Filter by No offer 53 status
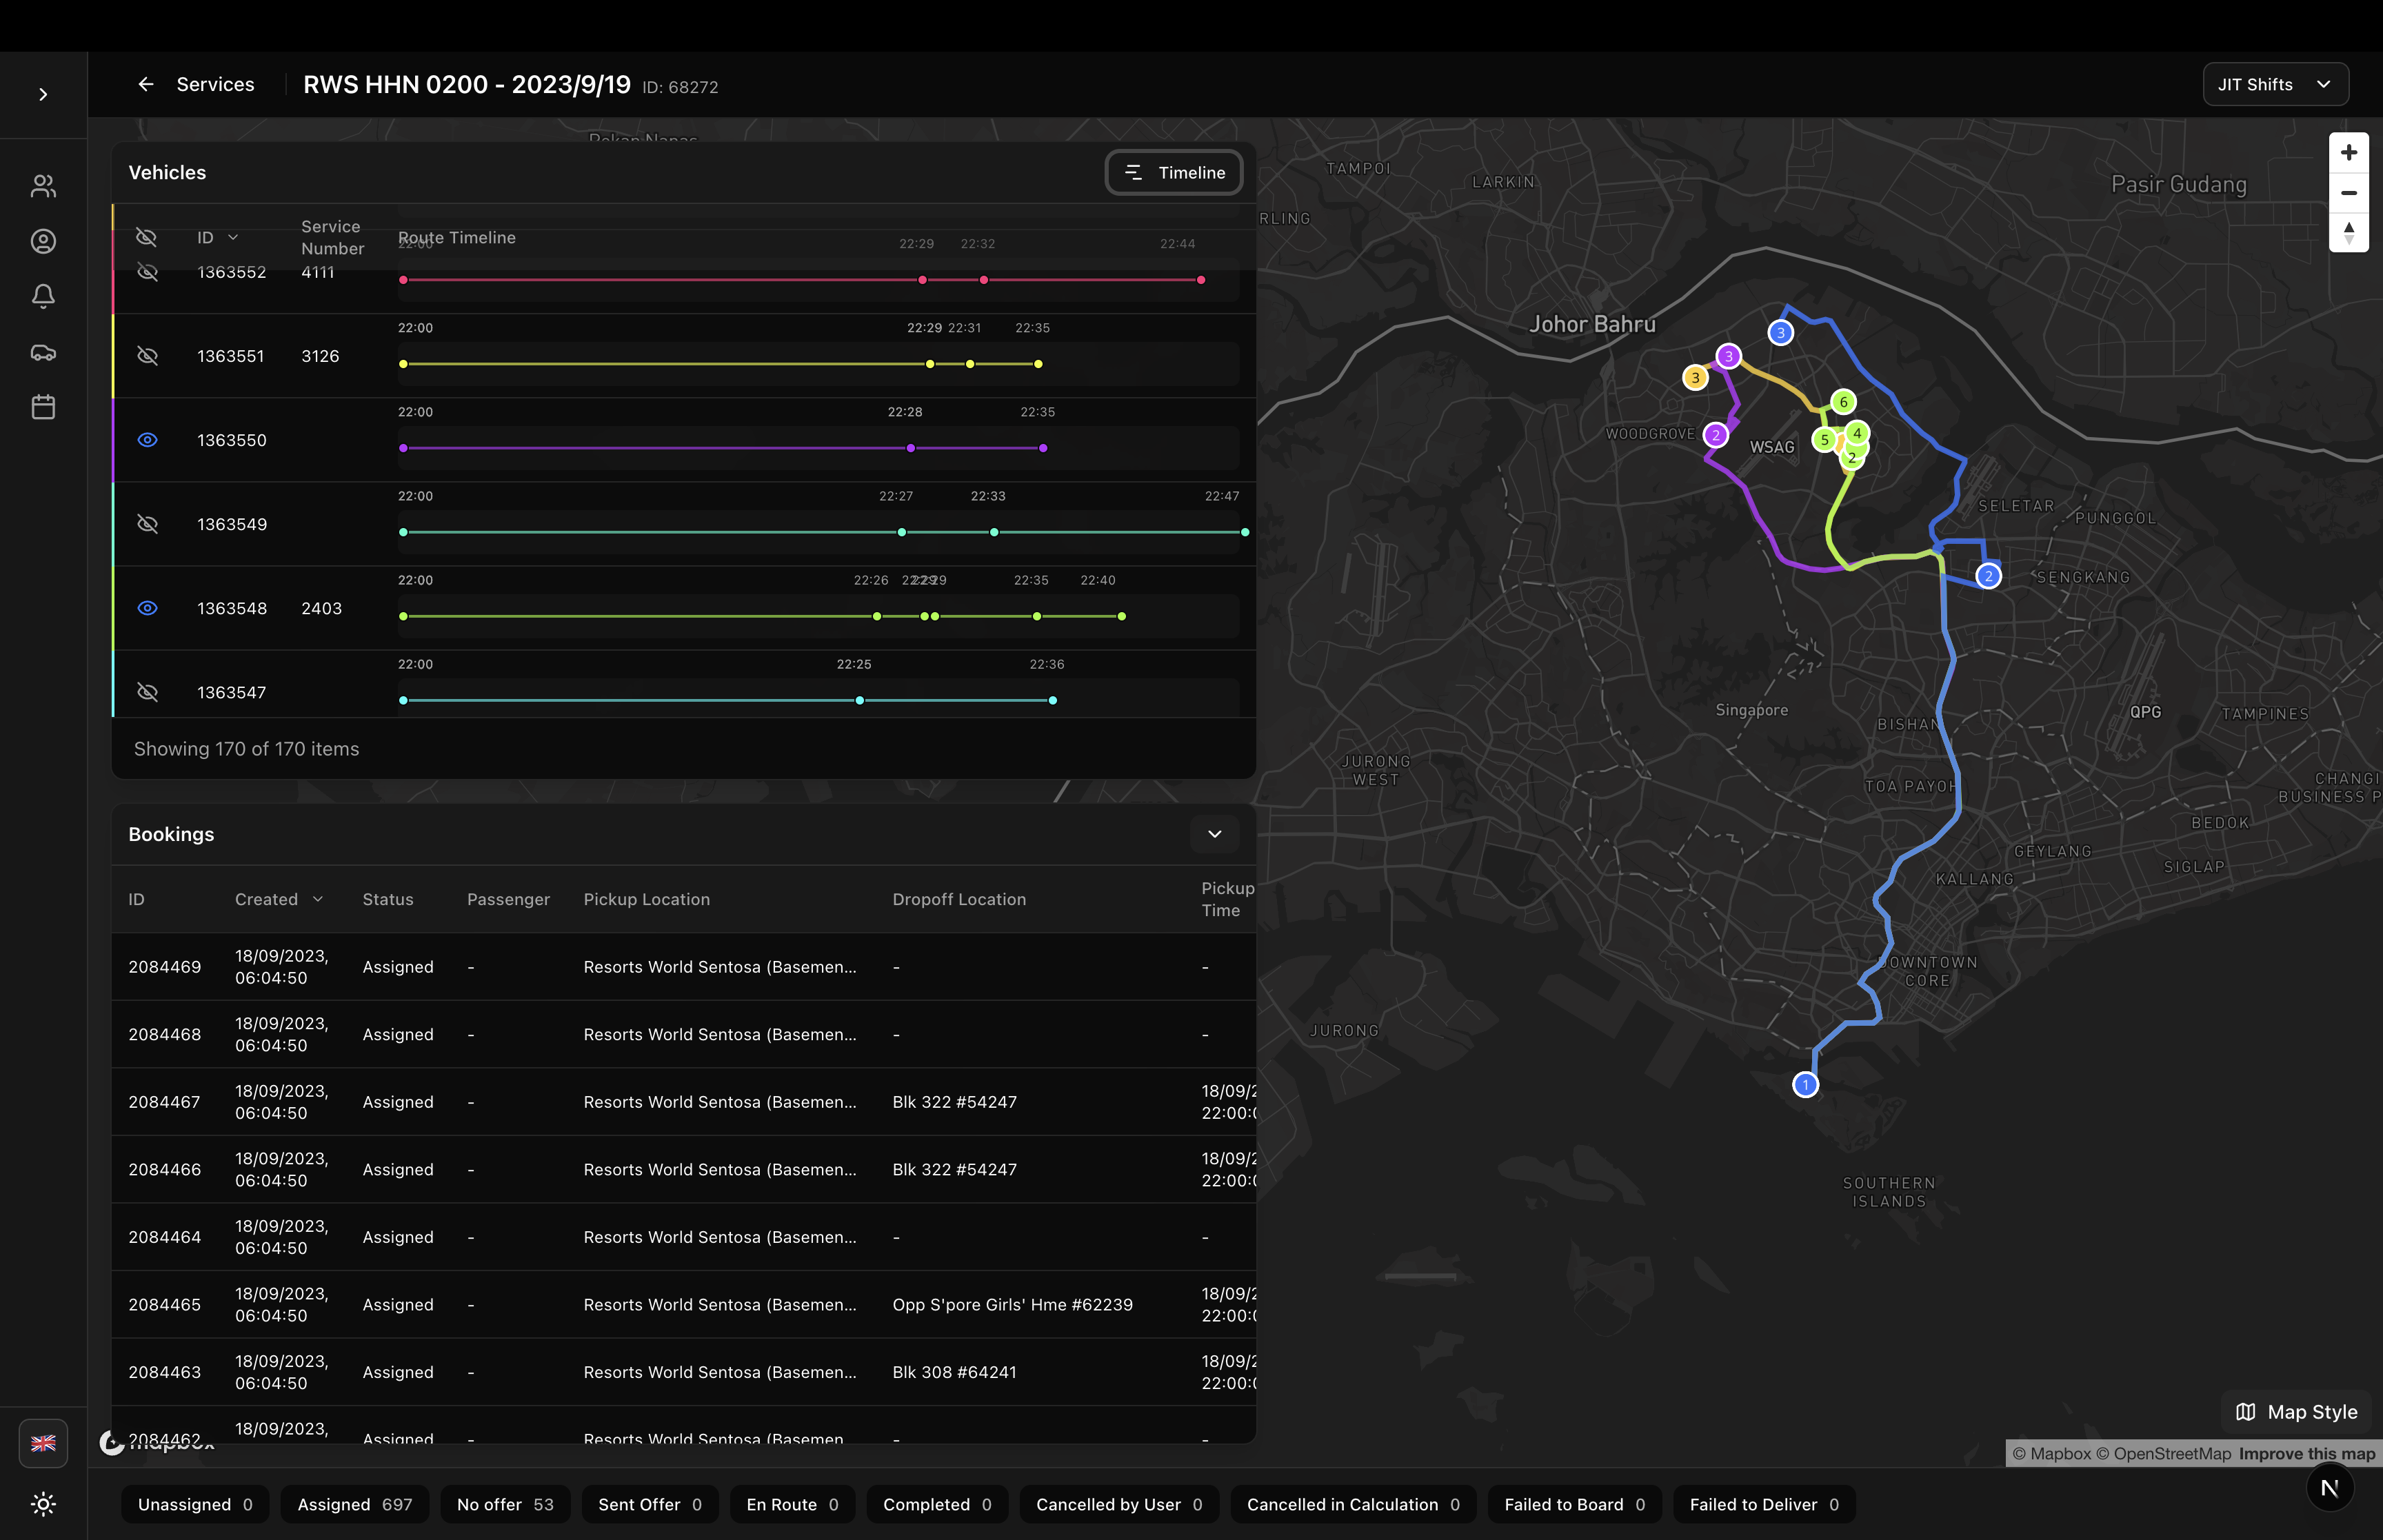Image resolution: width=2383 pixels, height=1540 pixels. (504, 1504)
